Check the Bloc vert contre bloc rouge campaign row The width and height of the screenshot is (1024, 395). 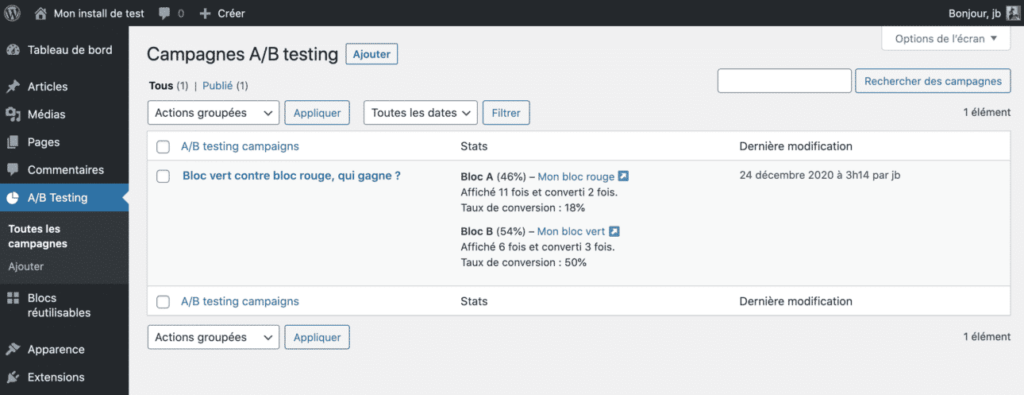(163, 176)
